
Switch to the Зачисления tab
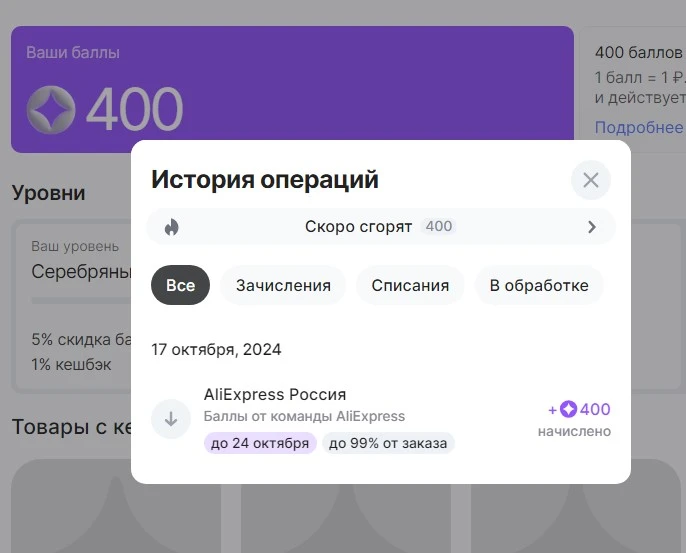coord(283,285)
